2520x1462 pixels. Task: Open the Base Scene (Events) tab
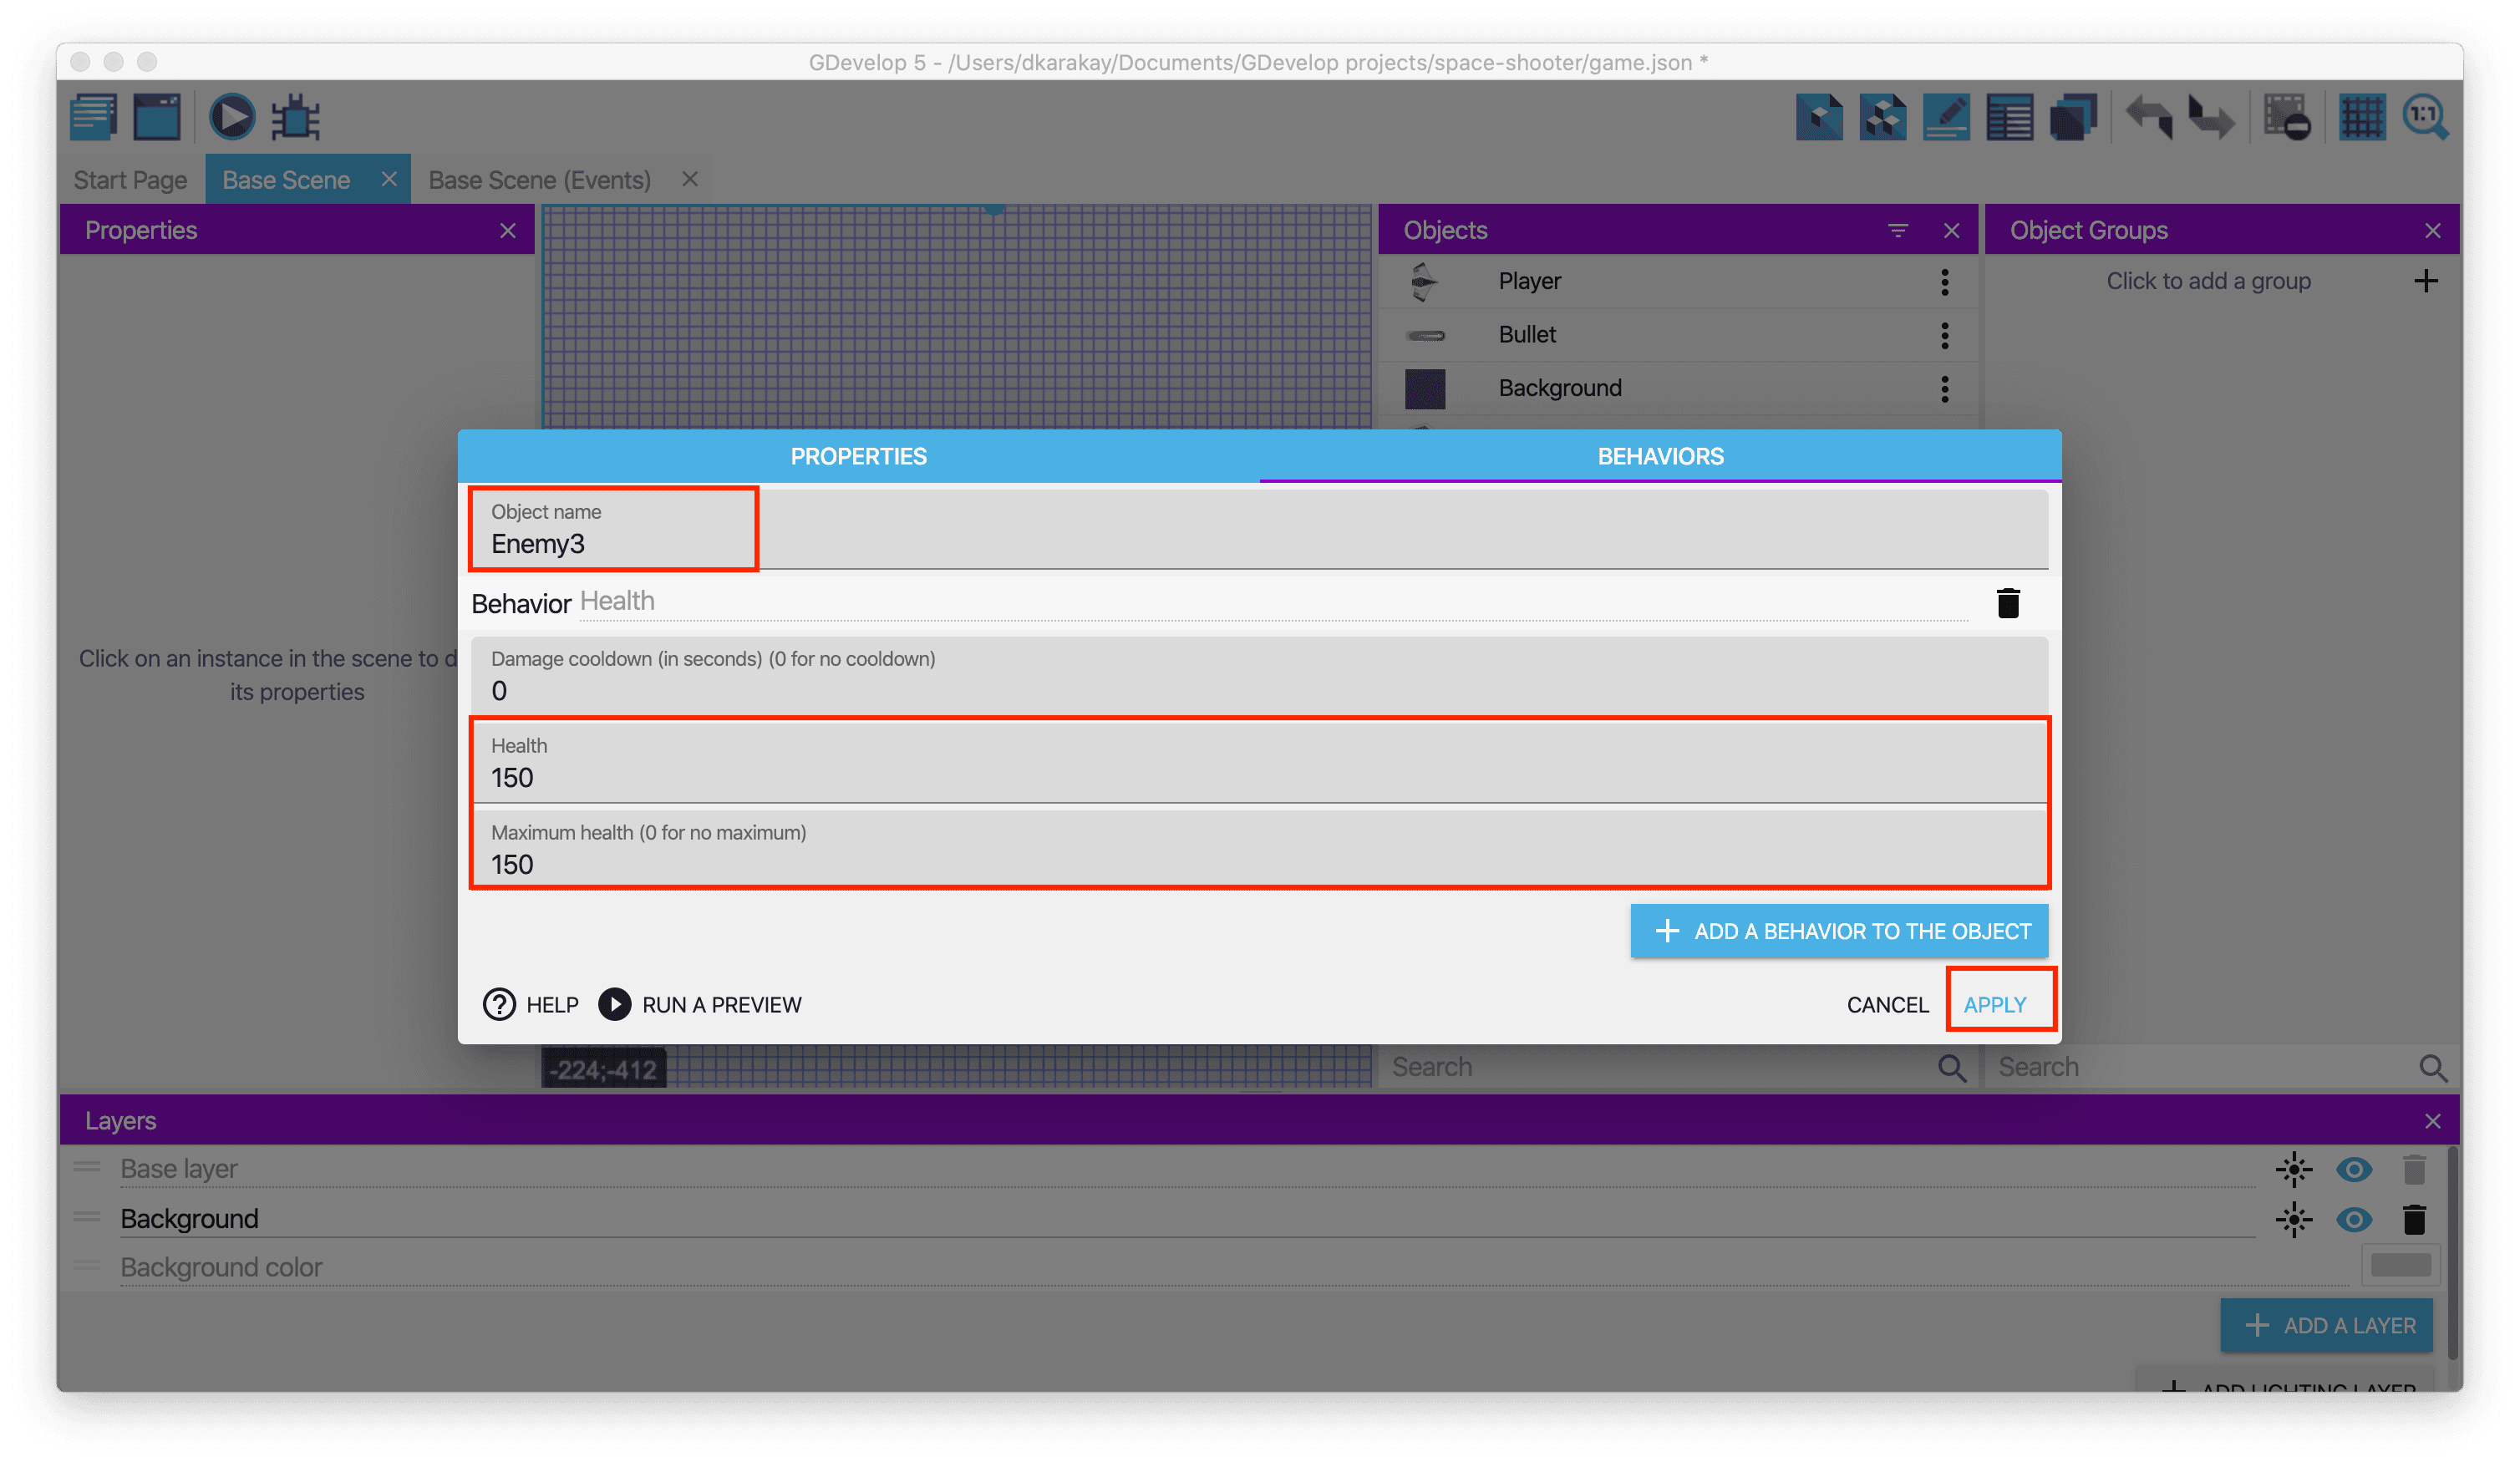[x=539, y=180]
